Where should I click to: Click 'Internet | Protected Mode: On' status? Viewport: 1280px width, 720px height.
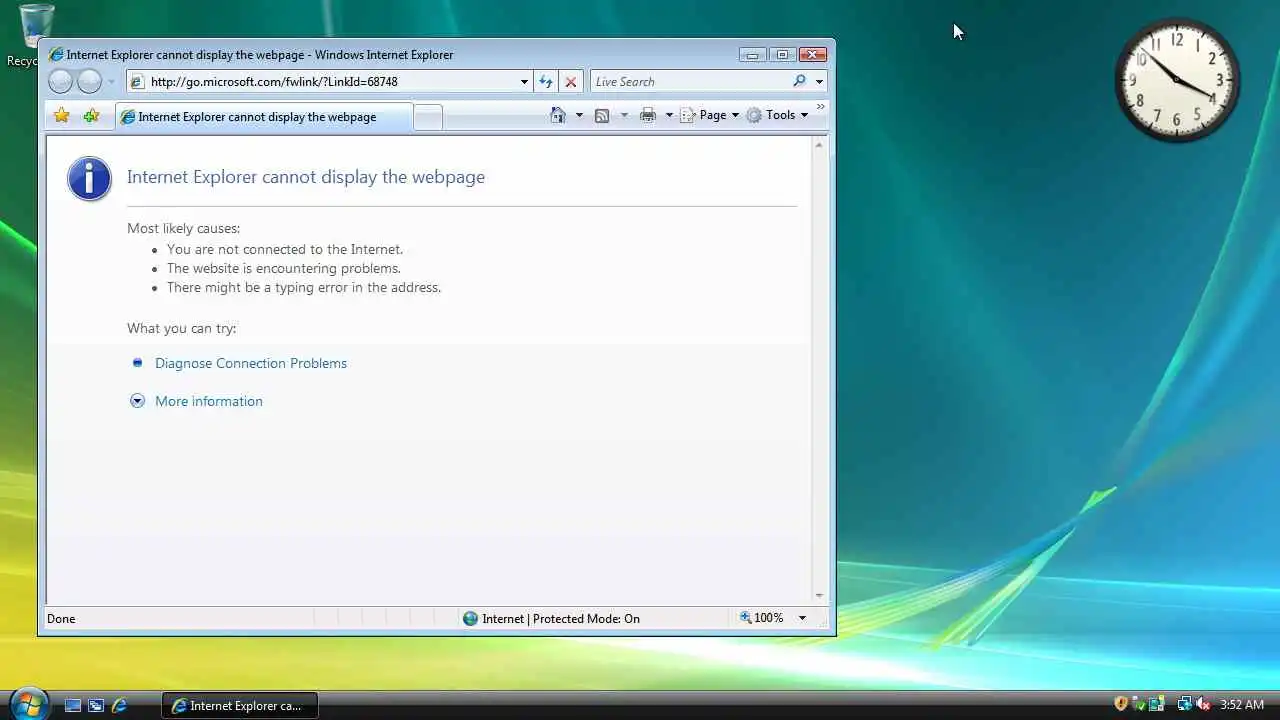coord(551,619)
